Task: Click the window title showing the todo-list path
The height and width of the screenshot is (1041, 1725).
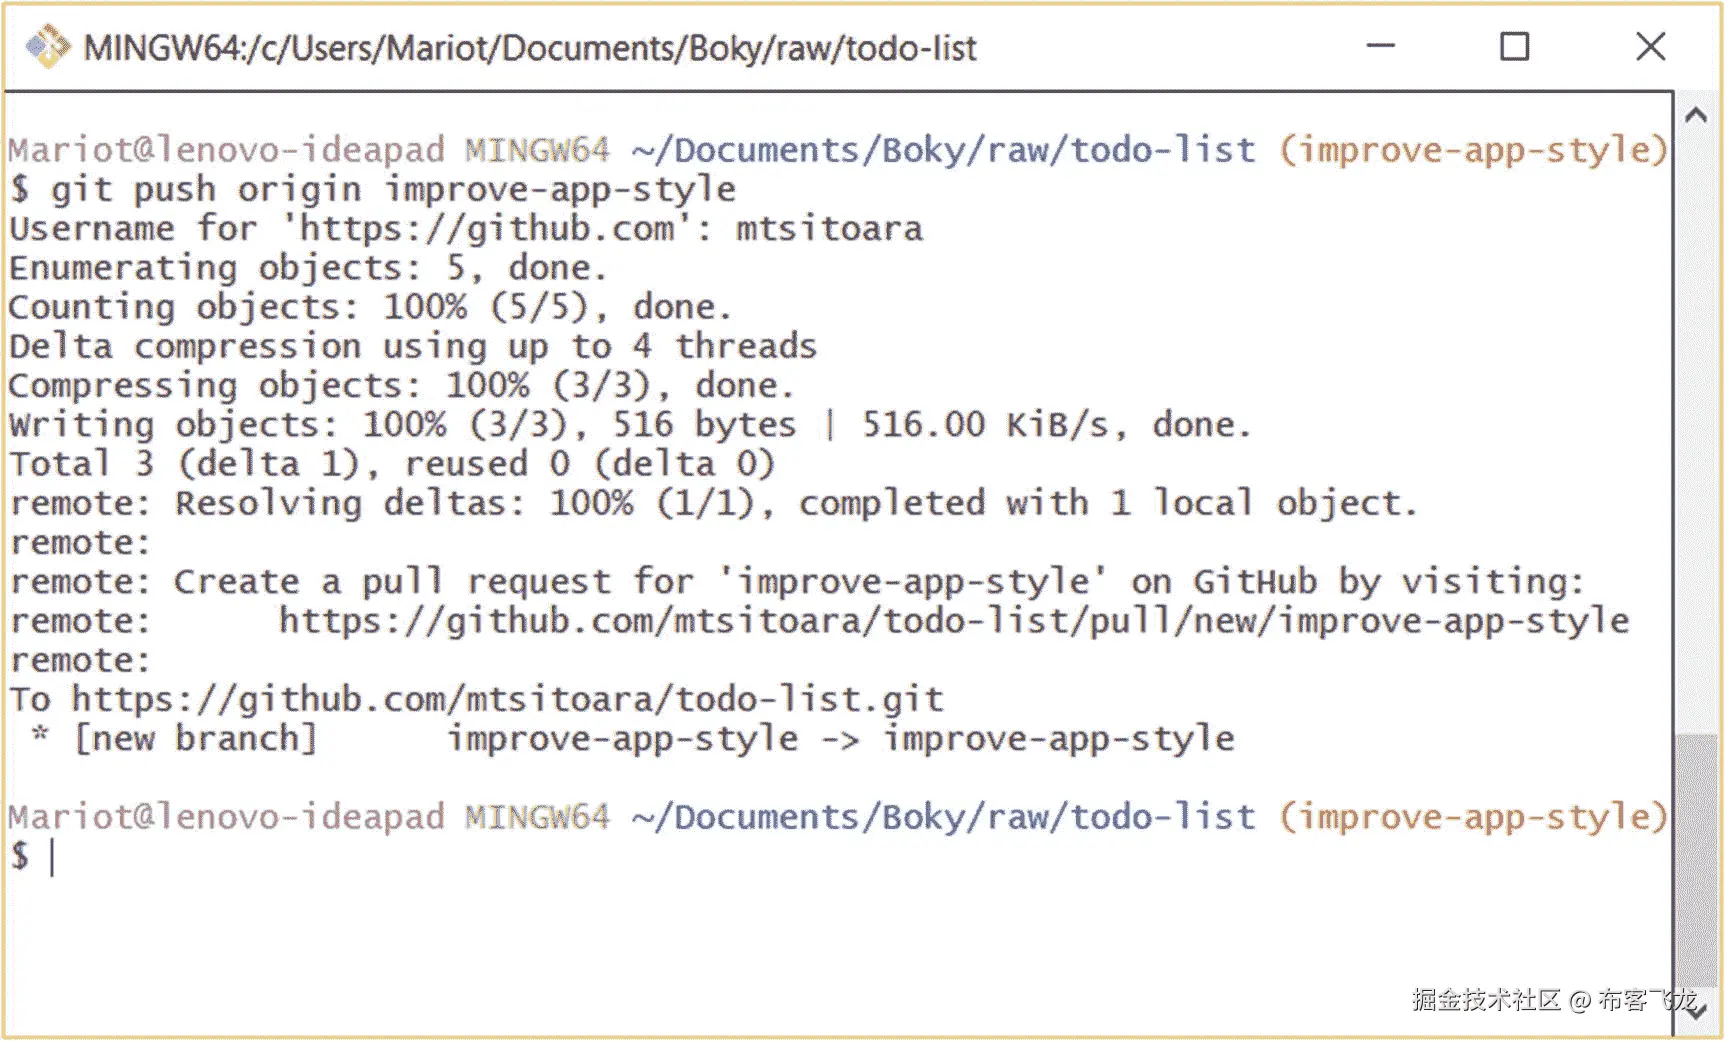Action: (x=529, y=47)
